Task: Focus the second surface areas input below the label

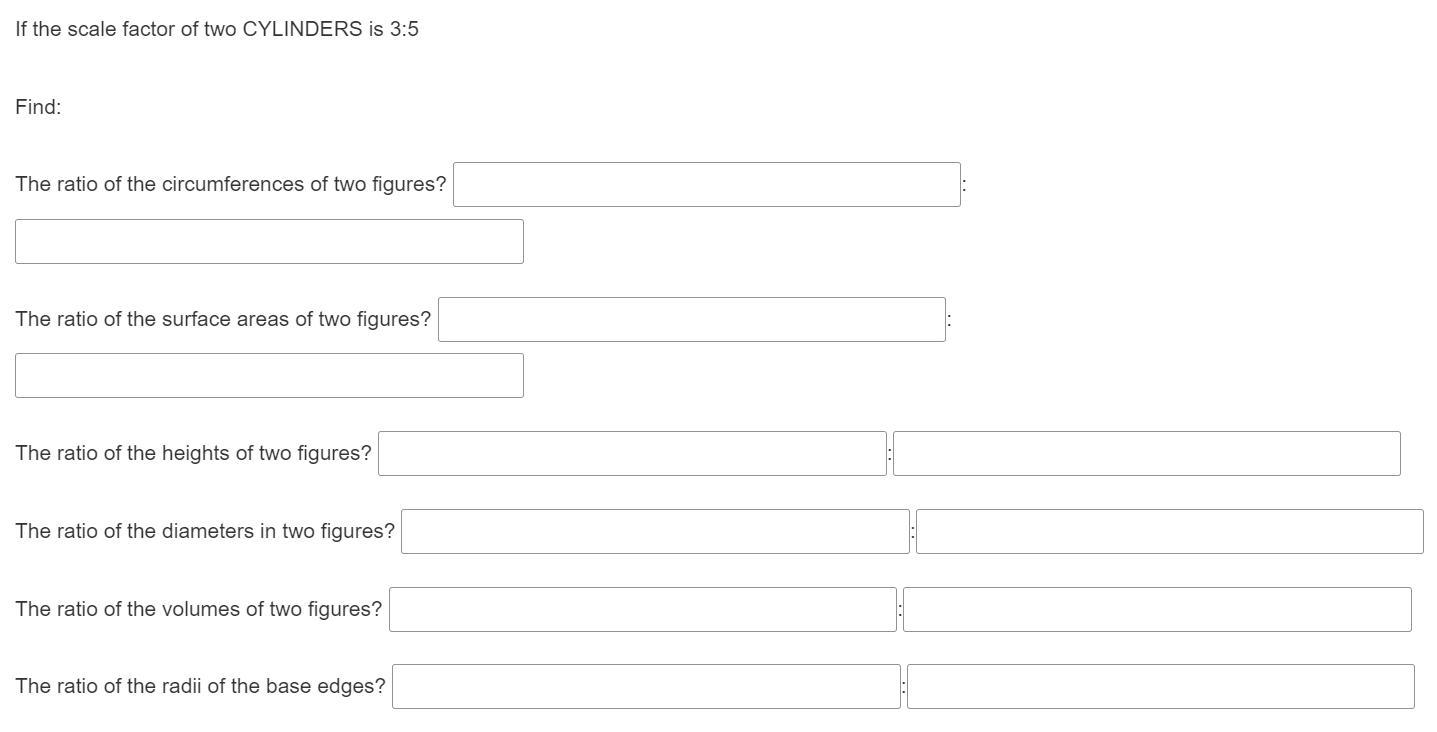Action: (x=269, y=376)
